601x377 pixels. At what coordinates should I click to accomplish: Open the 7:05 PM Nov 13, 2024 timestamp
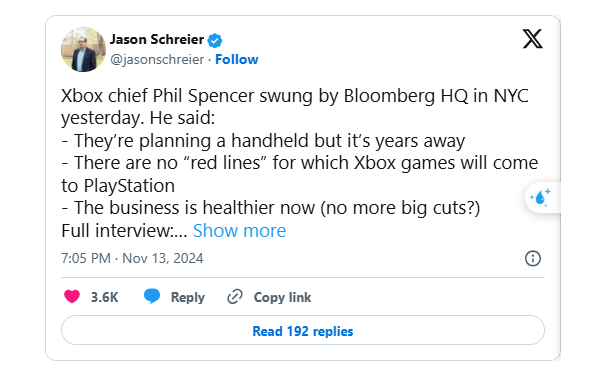click(x=132, y=258)
